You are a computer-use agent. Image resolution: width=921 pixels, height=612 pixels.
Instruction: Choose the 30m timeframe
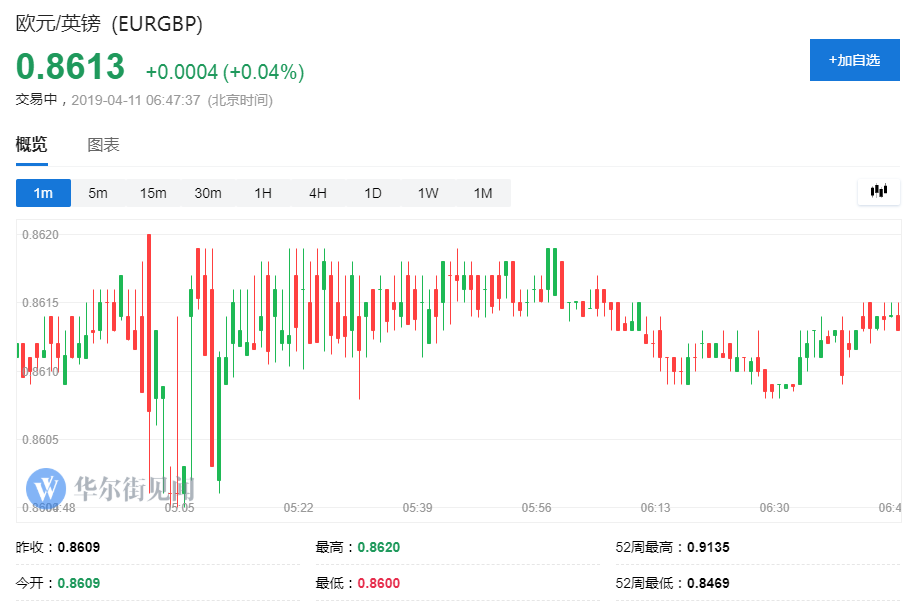(x=208, y=193)
